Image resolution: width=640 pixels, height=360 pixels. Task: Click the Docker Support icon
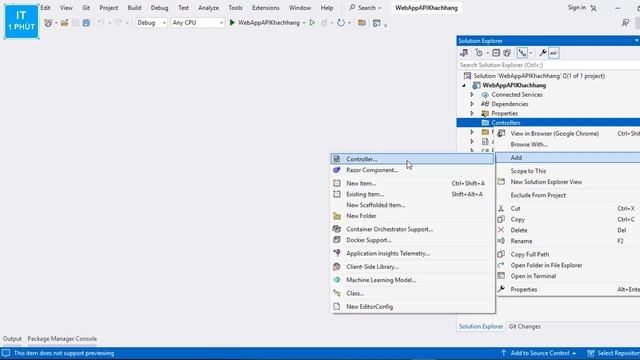pos(337,240)
